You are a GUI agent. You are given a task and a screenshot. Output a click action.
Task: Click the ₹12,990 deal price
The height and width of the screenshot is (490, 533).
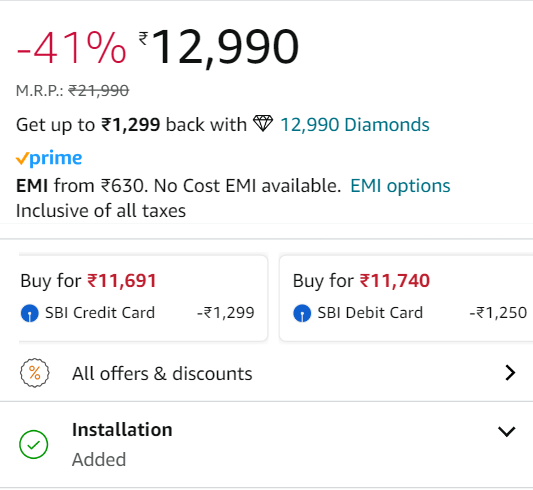click(x=219, y=47)
